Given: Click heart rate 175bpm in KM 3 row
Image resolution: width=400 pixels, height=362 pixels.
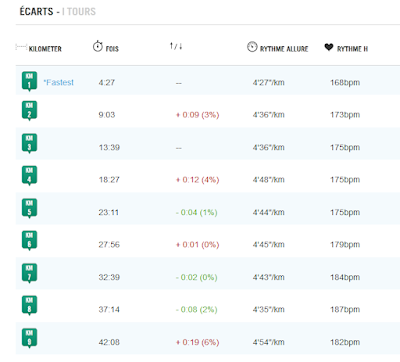Looking at the screenshot, I should click(345, 147).
